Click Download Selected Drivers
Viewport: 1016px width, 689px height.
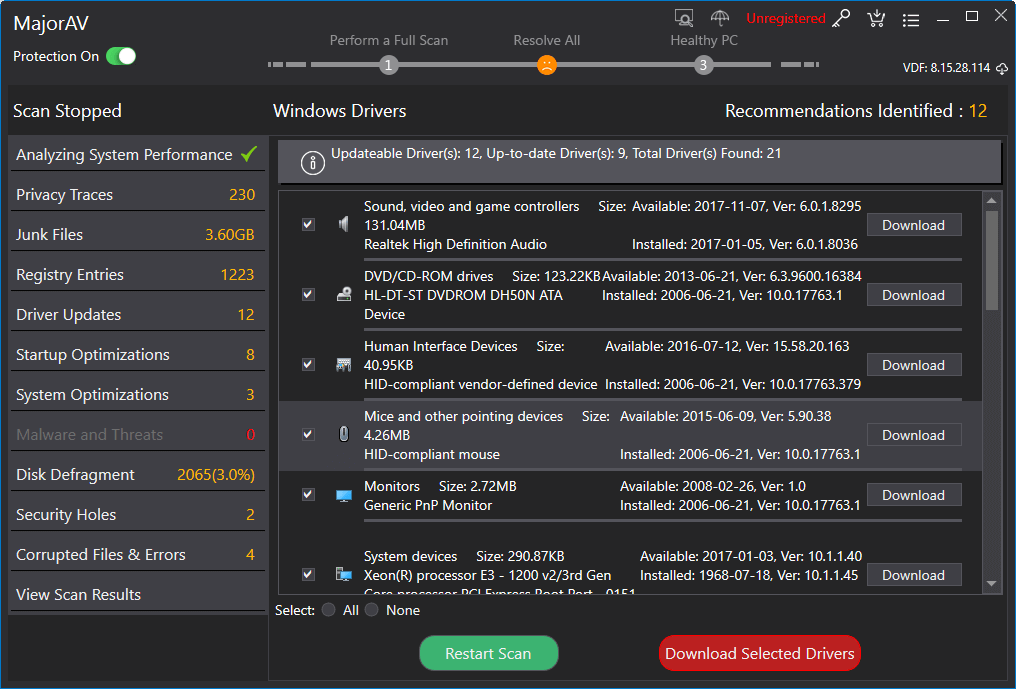point(759,653)
